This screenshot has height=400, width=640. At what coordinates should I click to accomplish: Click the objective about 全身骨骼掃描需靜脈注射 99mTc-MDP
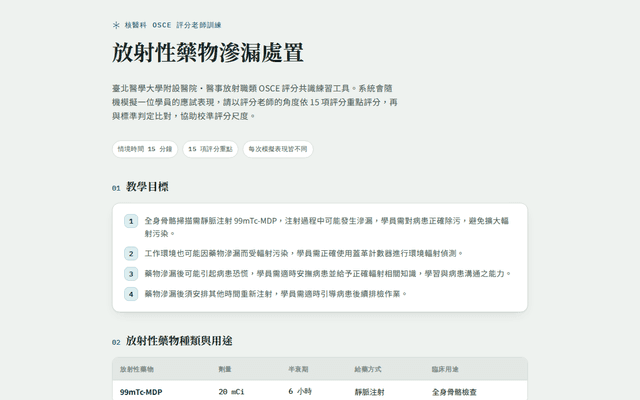pos(327,227)
